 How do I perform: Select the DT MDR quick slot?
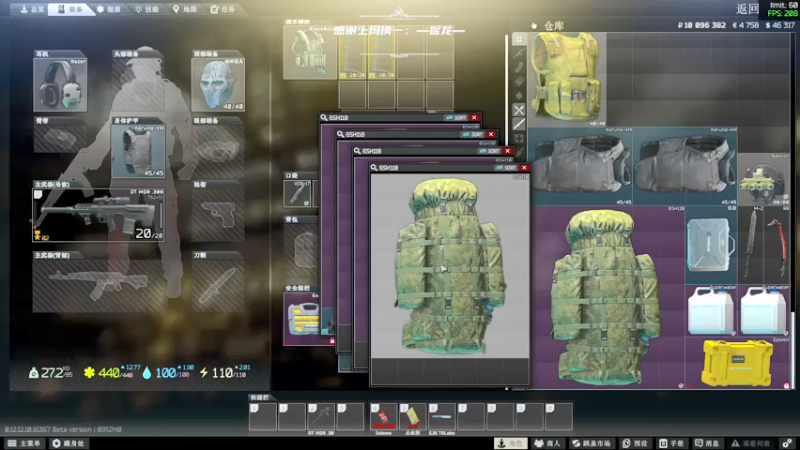(321, 417)
